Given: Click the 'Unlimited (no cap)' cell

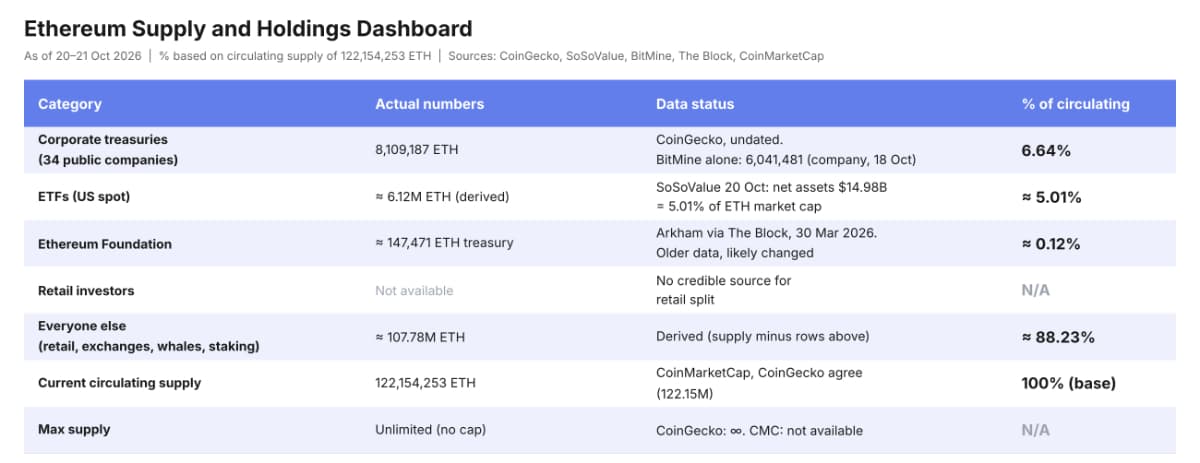Looking at the screenshot, I should [431, 430].
